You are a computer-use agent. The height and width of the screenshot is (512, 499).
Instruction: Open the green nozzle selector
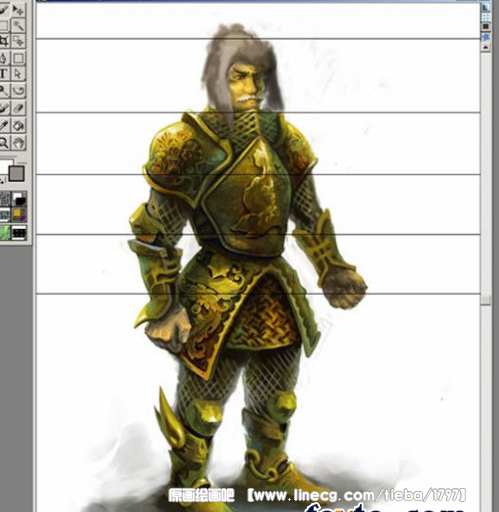pos(5,232)
